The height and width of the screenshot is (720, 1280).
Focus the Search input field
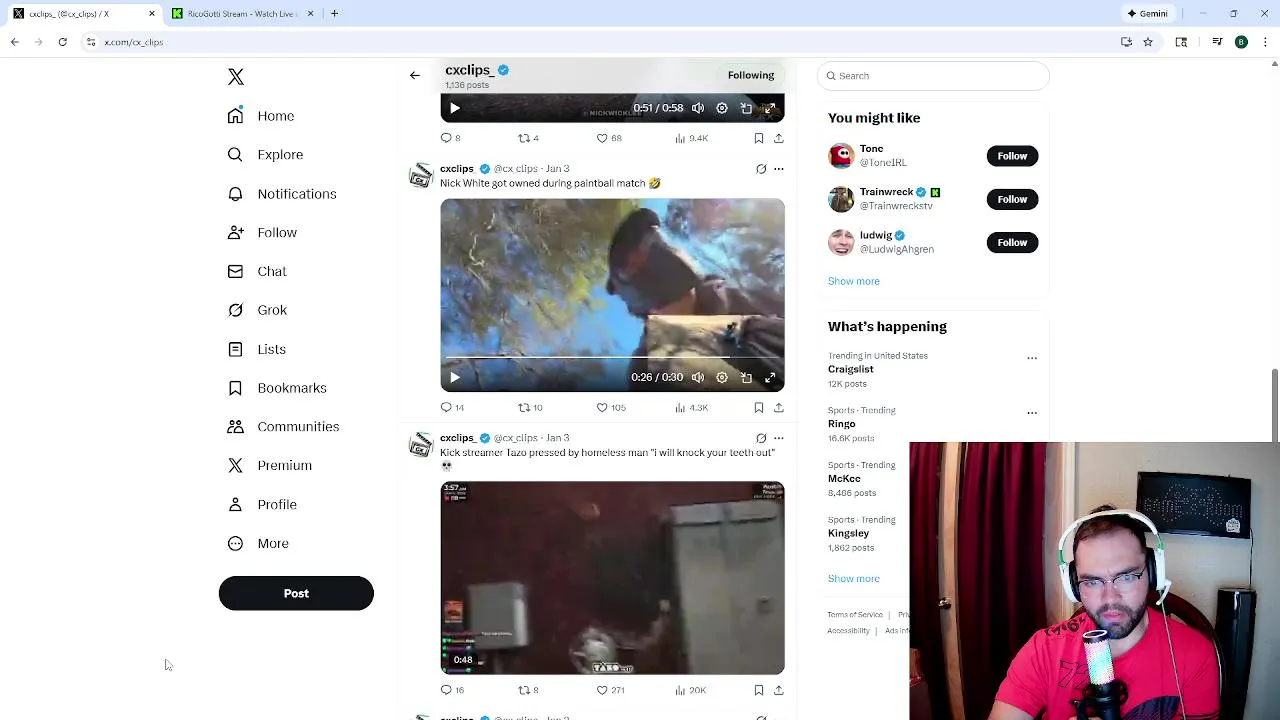click(933, 76)
